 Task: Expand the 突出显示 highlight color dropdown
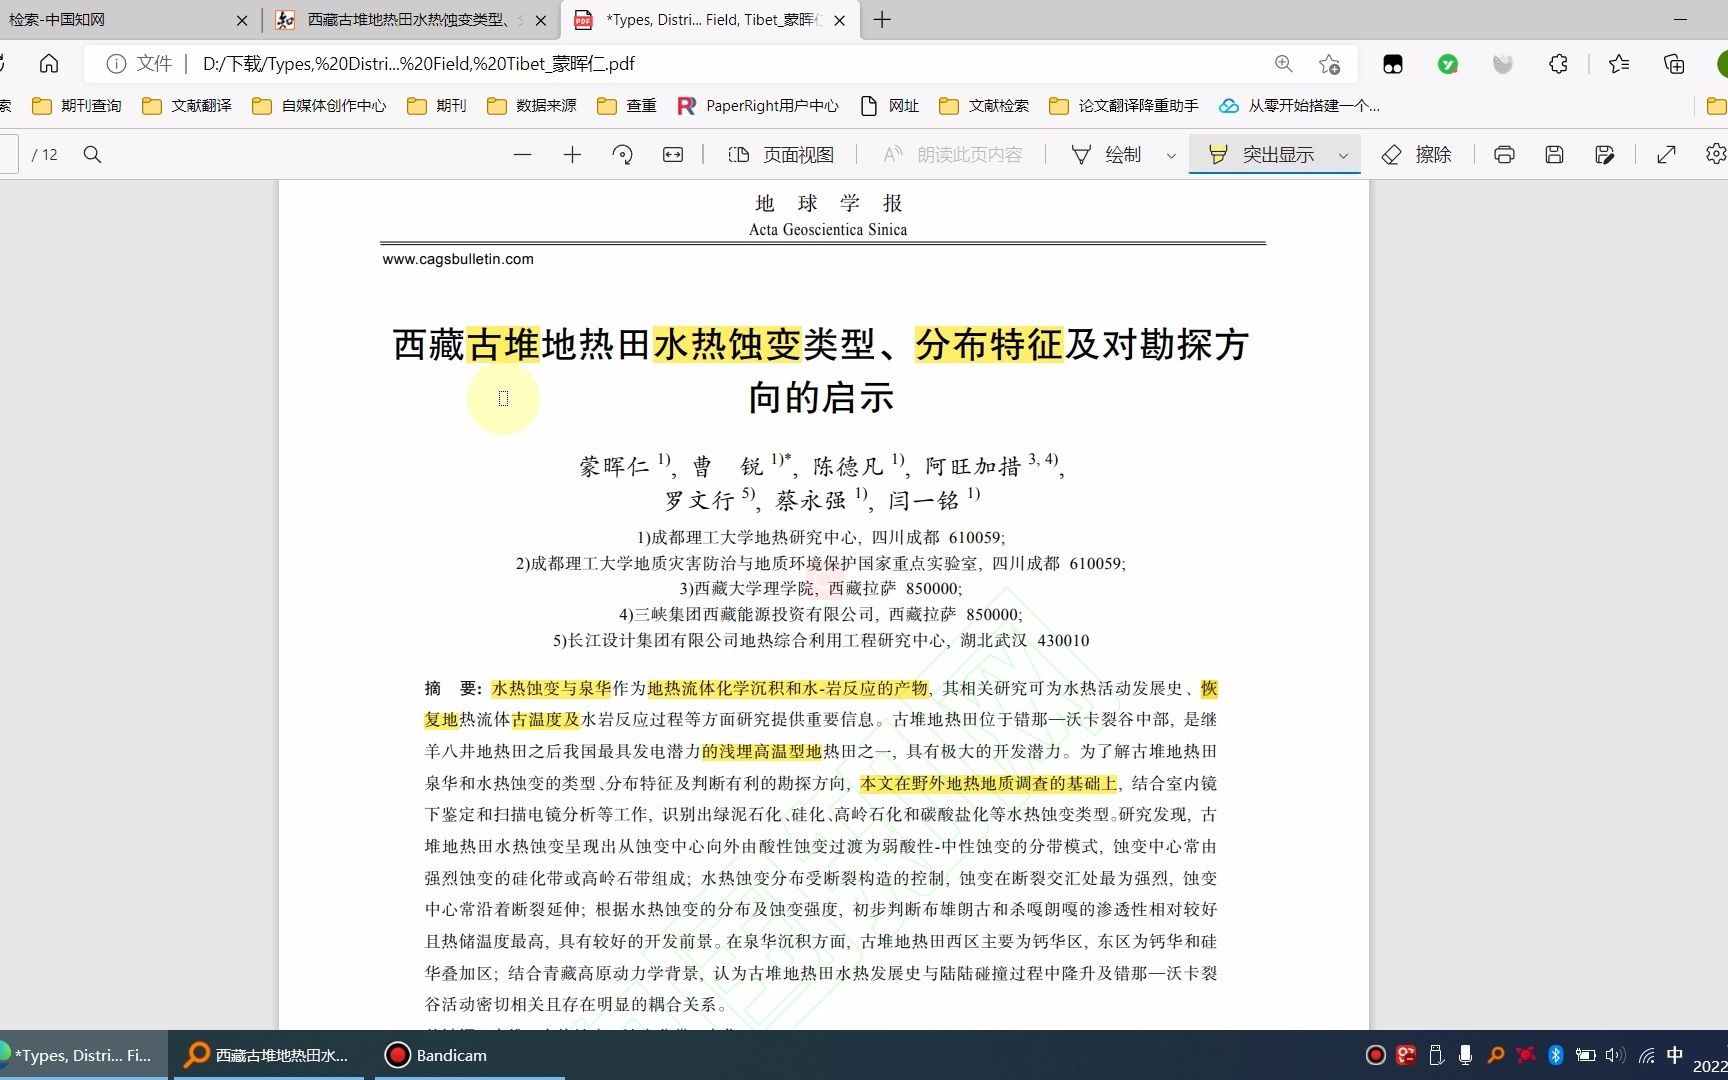click(1343, 155)
